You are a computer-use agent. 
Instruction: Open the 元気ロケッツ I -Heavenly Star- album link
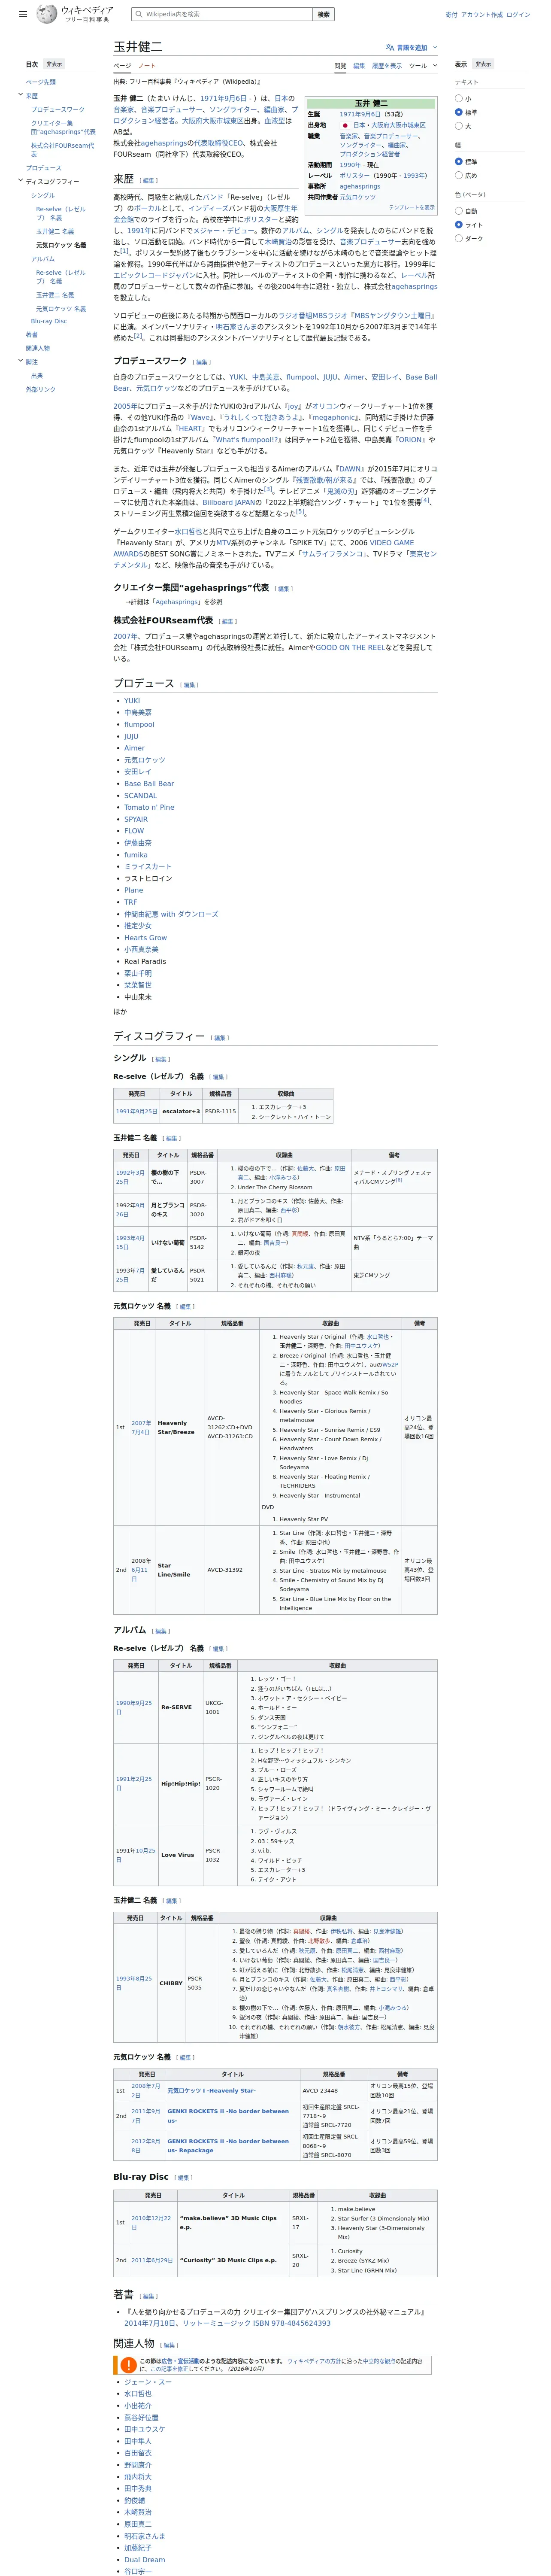[x=211, y=2090]
